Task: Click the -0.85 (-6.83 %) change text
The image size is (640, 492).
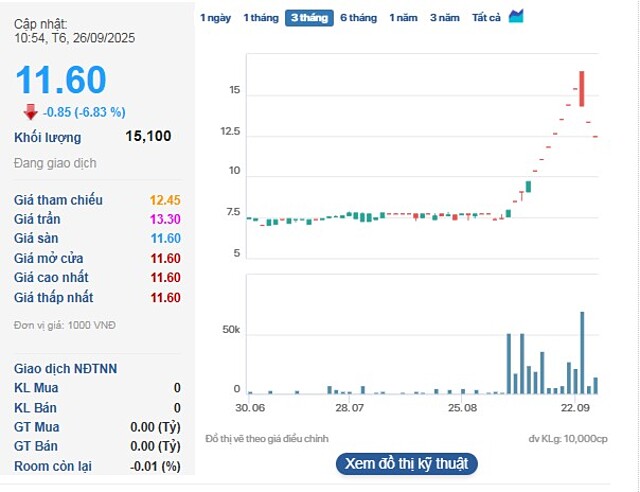Action: click(x=84, y=112)
